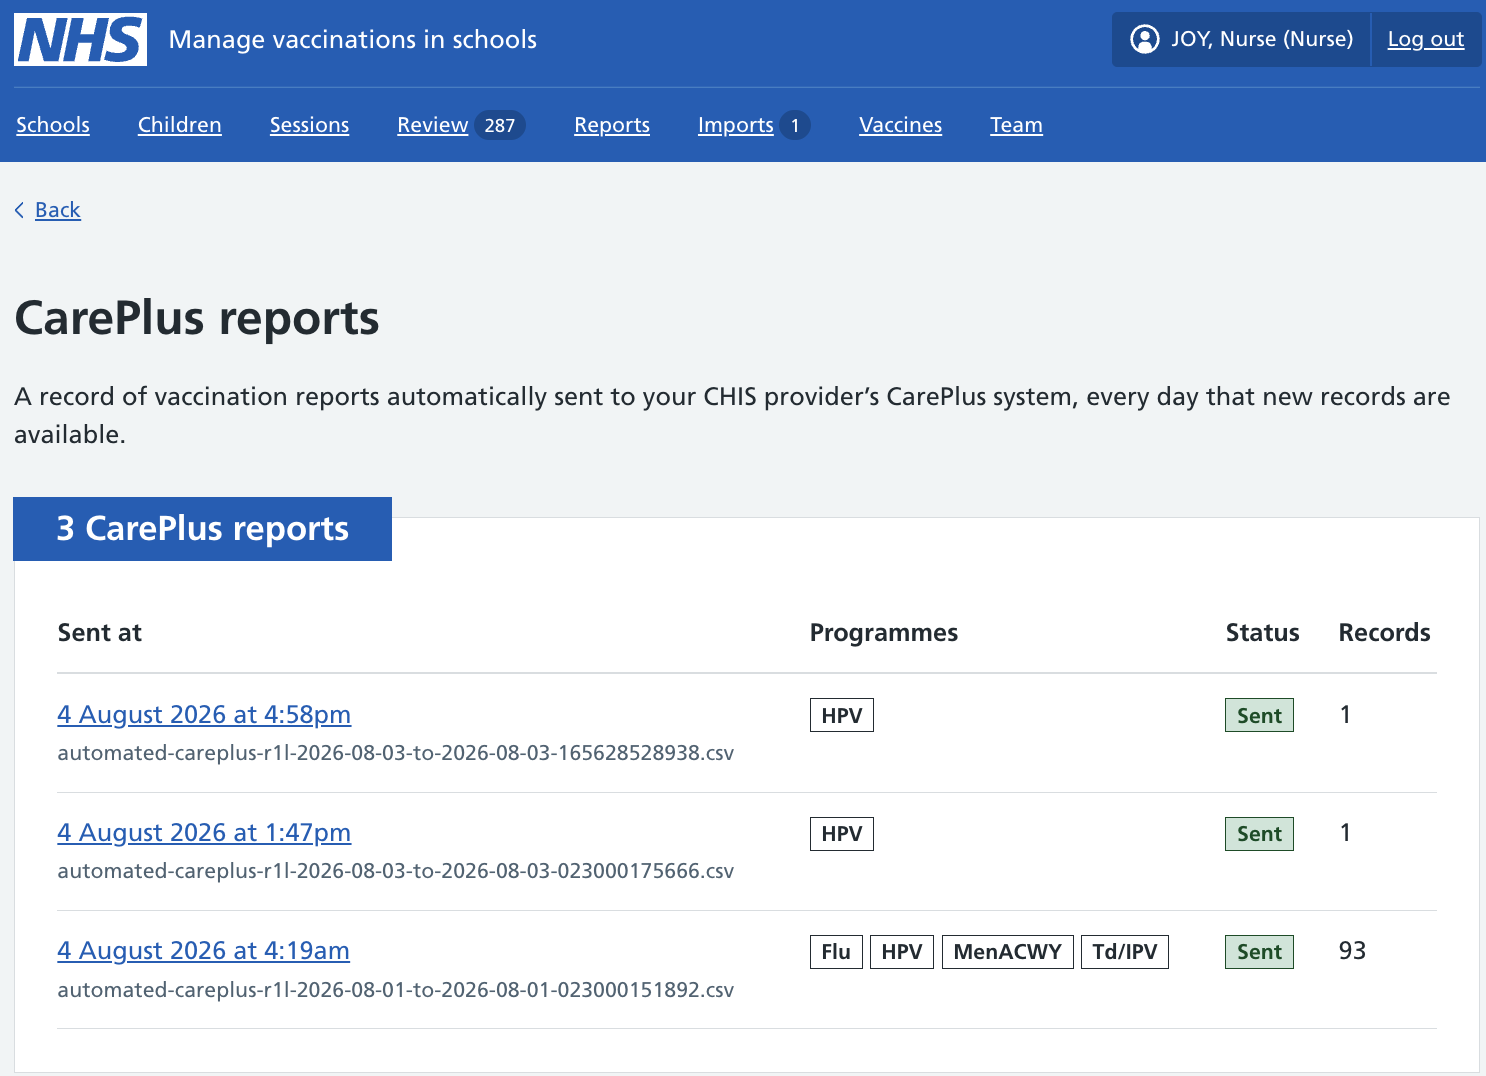Open the Vaccines navigation link
Image resolution: width=1486 pixels, height=1076 pixels.
point(900,125)
